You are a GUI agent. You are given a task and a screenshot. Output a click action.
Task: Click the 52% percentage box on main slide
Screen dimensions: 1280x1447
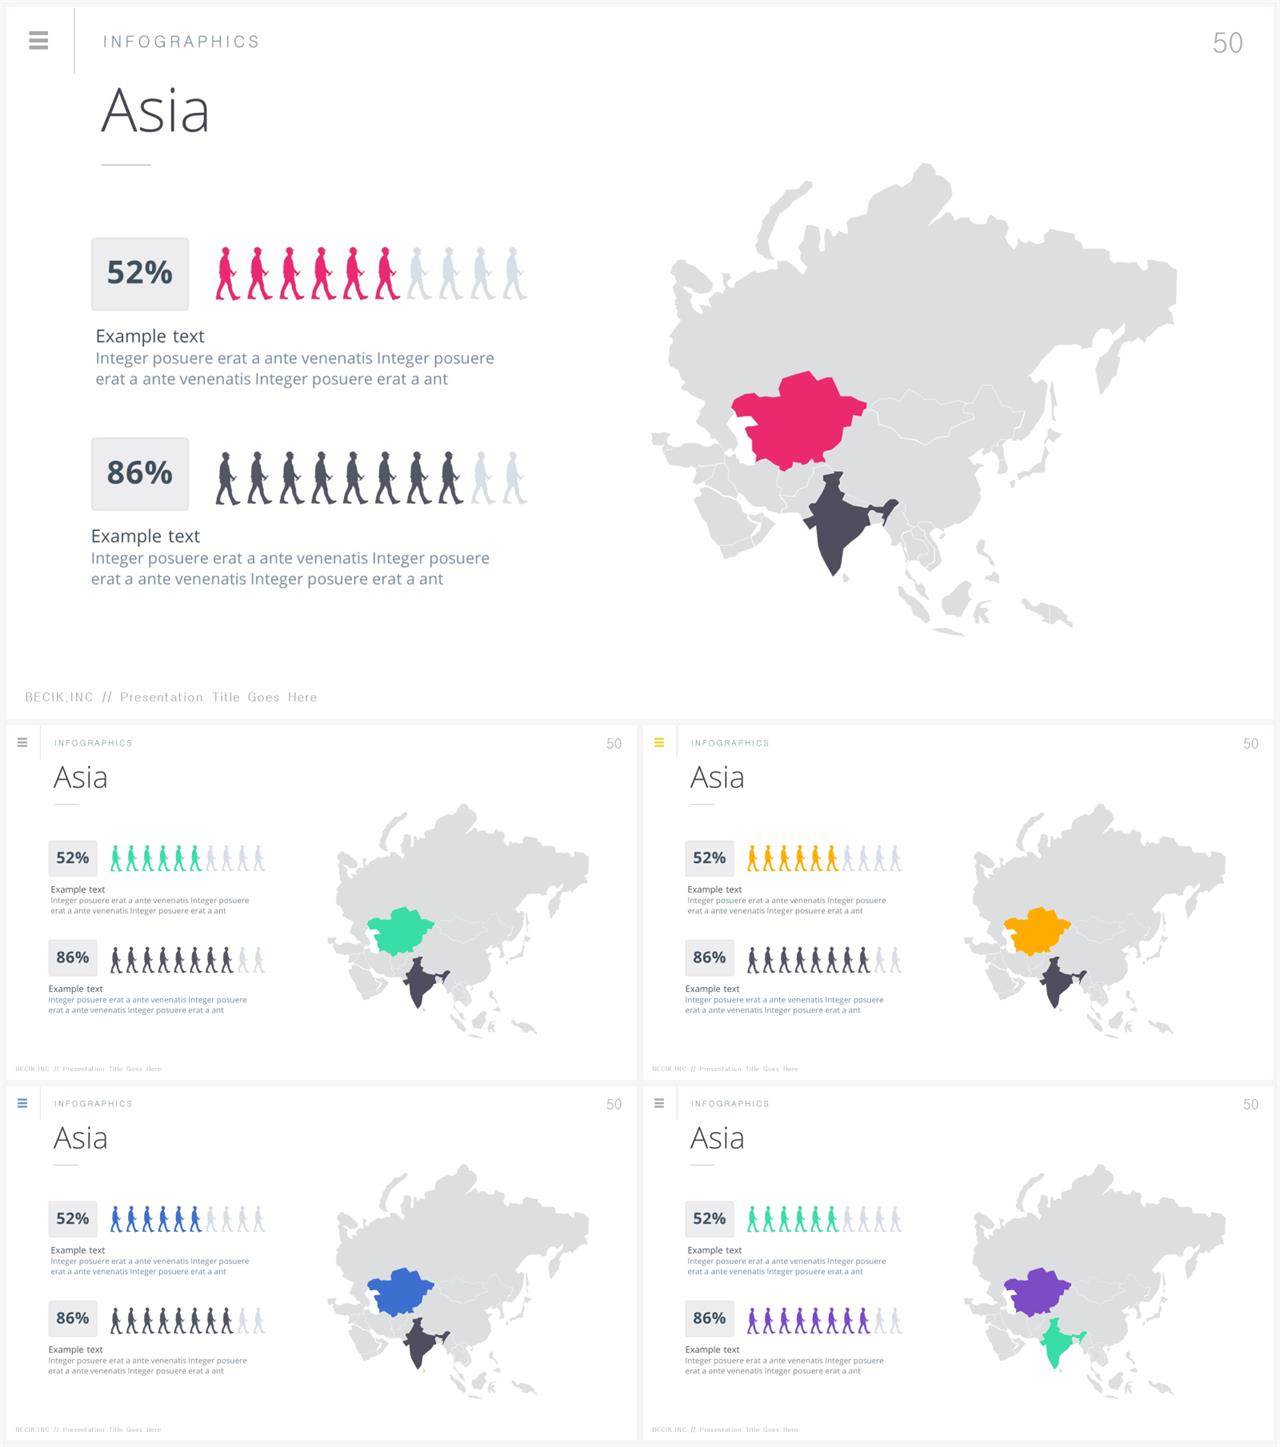pos(140,273)
